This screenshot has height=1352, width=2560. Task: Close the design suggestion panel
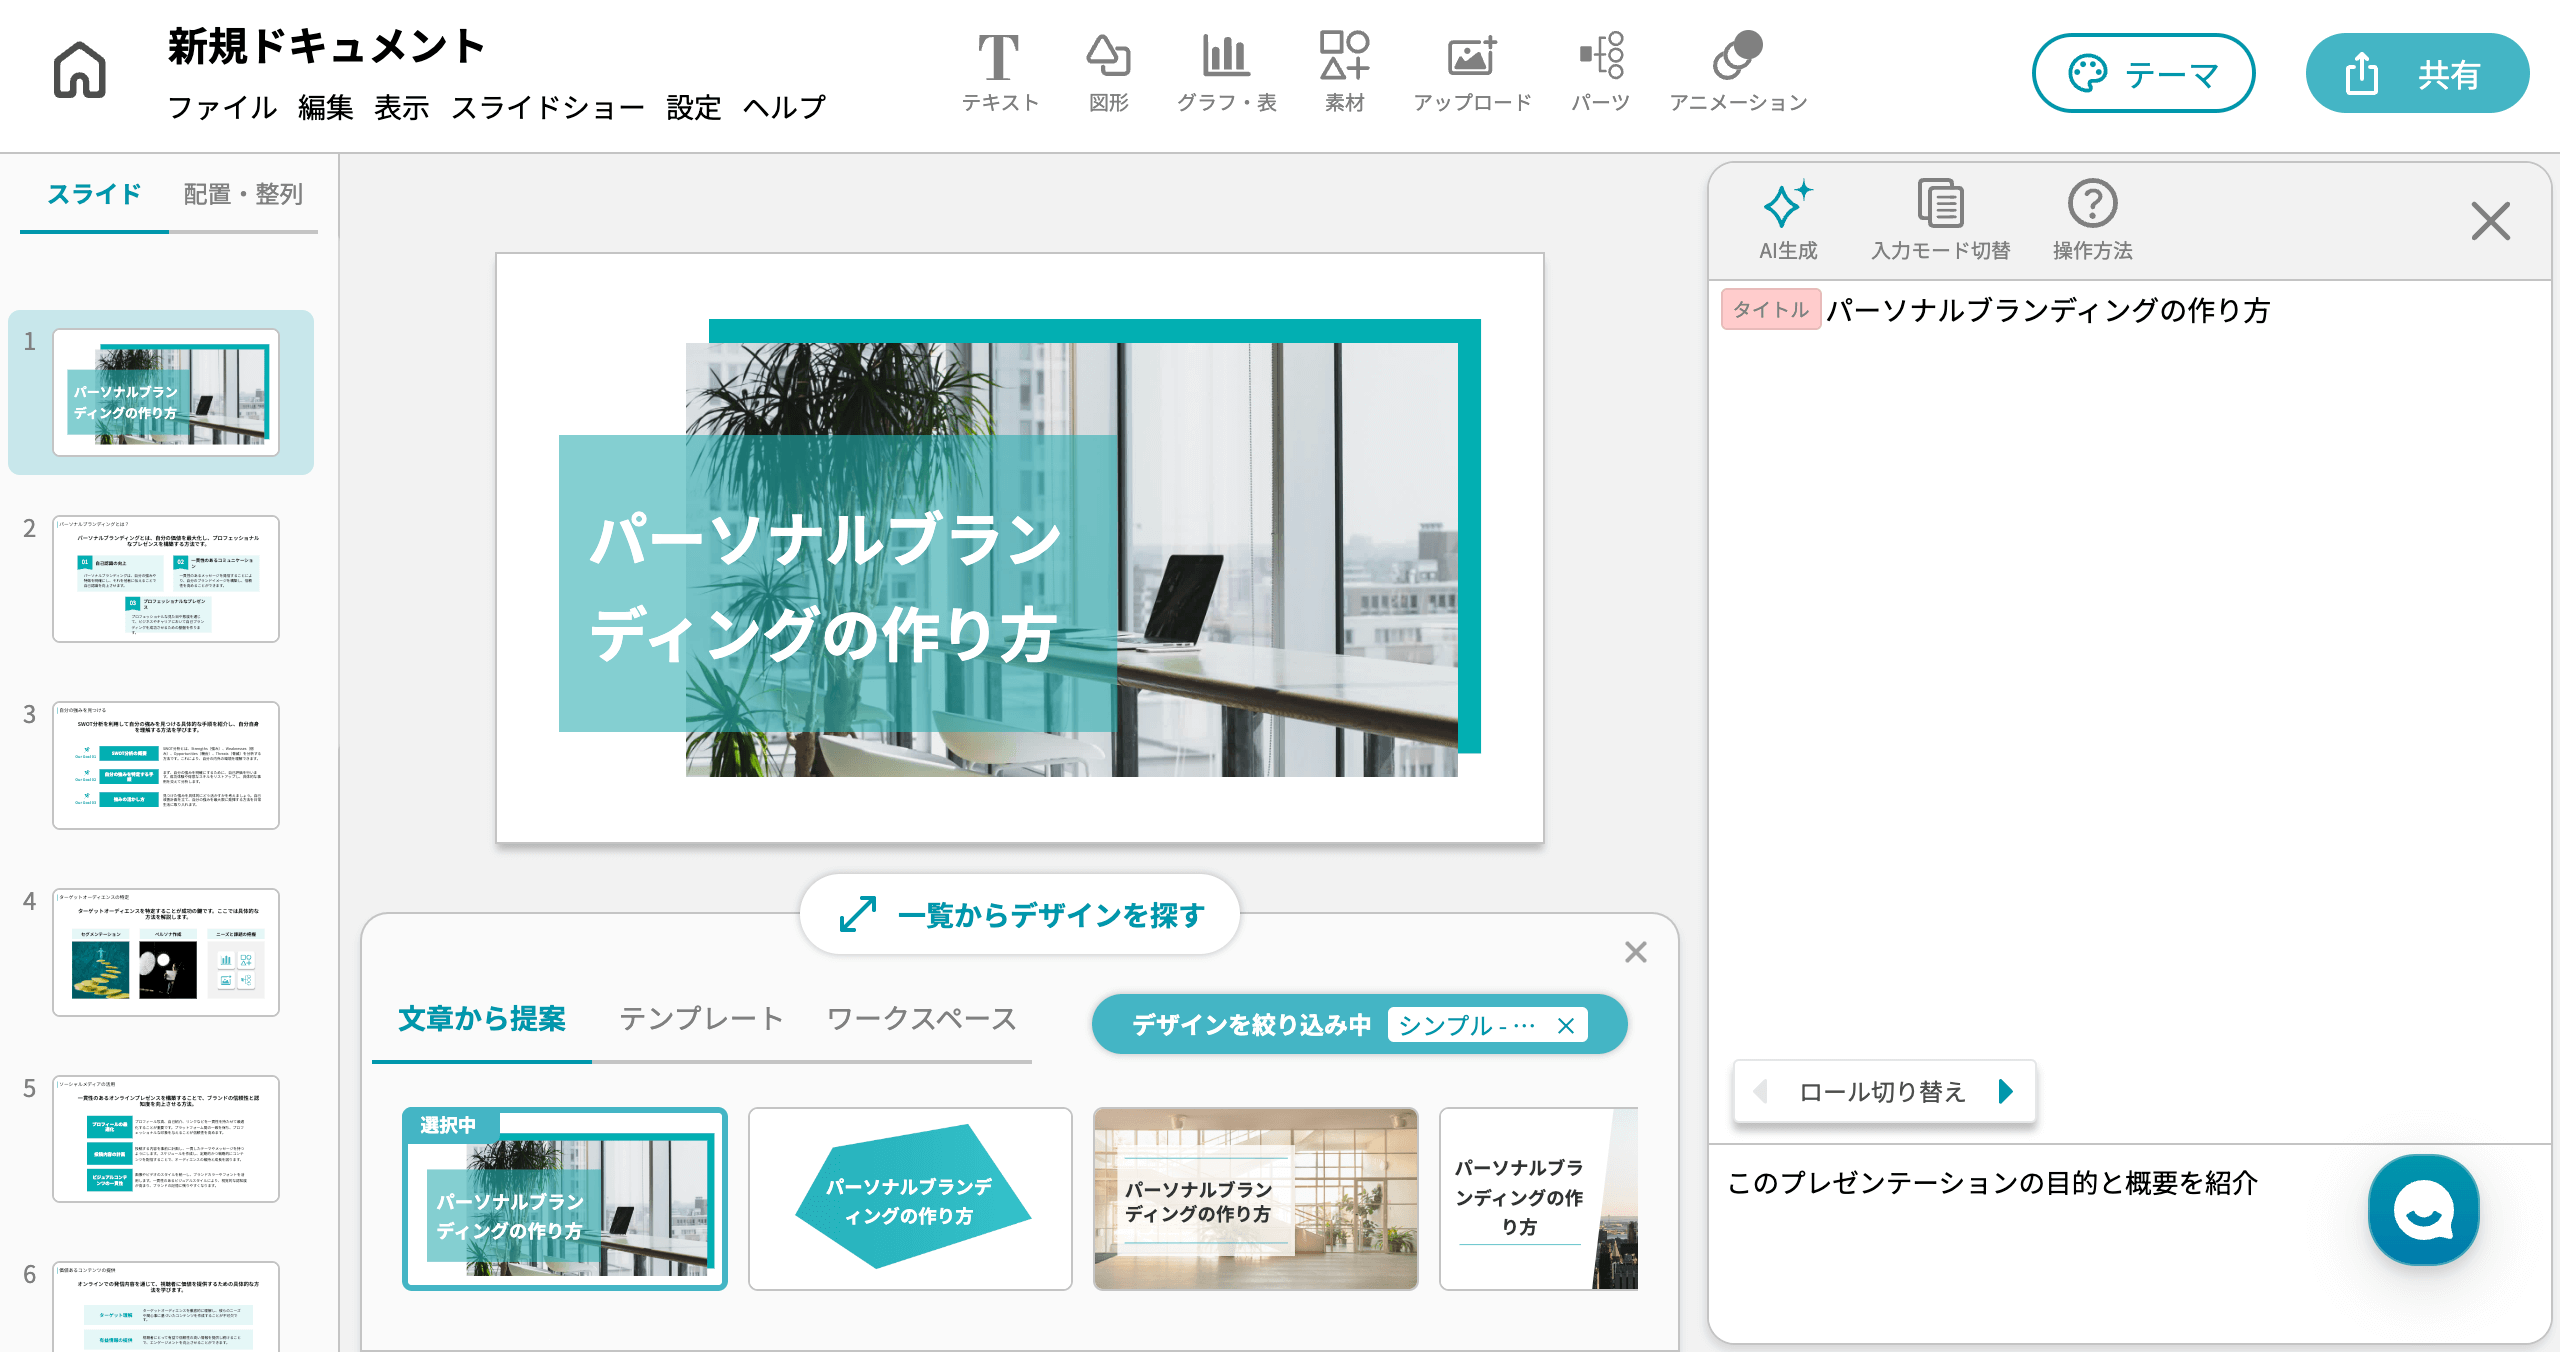click(1635, 951)
